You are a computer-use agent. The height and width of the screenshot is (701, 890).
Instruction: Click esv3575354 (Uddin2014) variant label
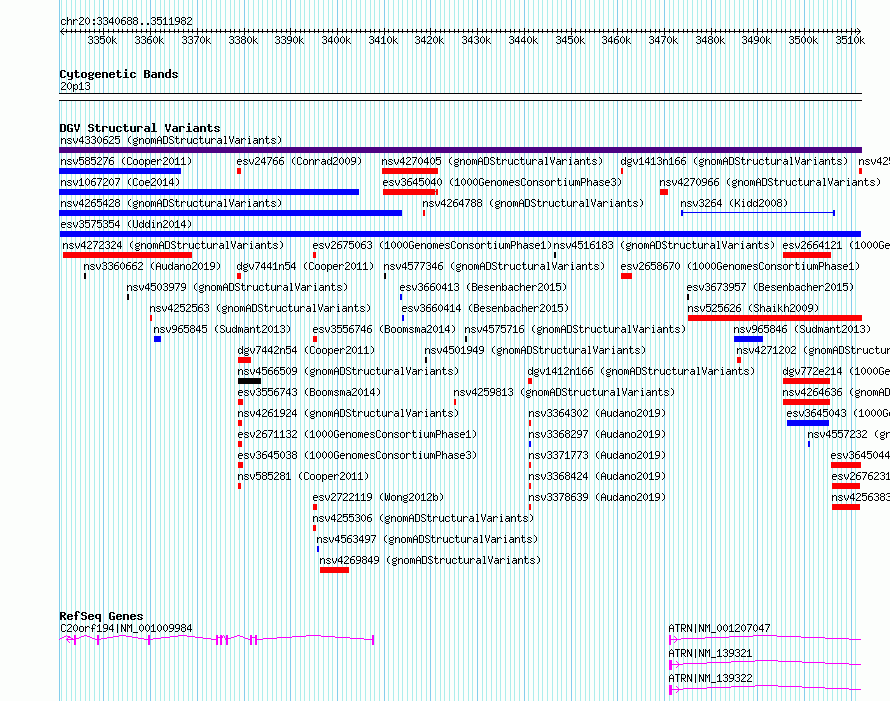click(x=126, y=224)
